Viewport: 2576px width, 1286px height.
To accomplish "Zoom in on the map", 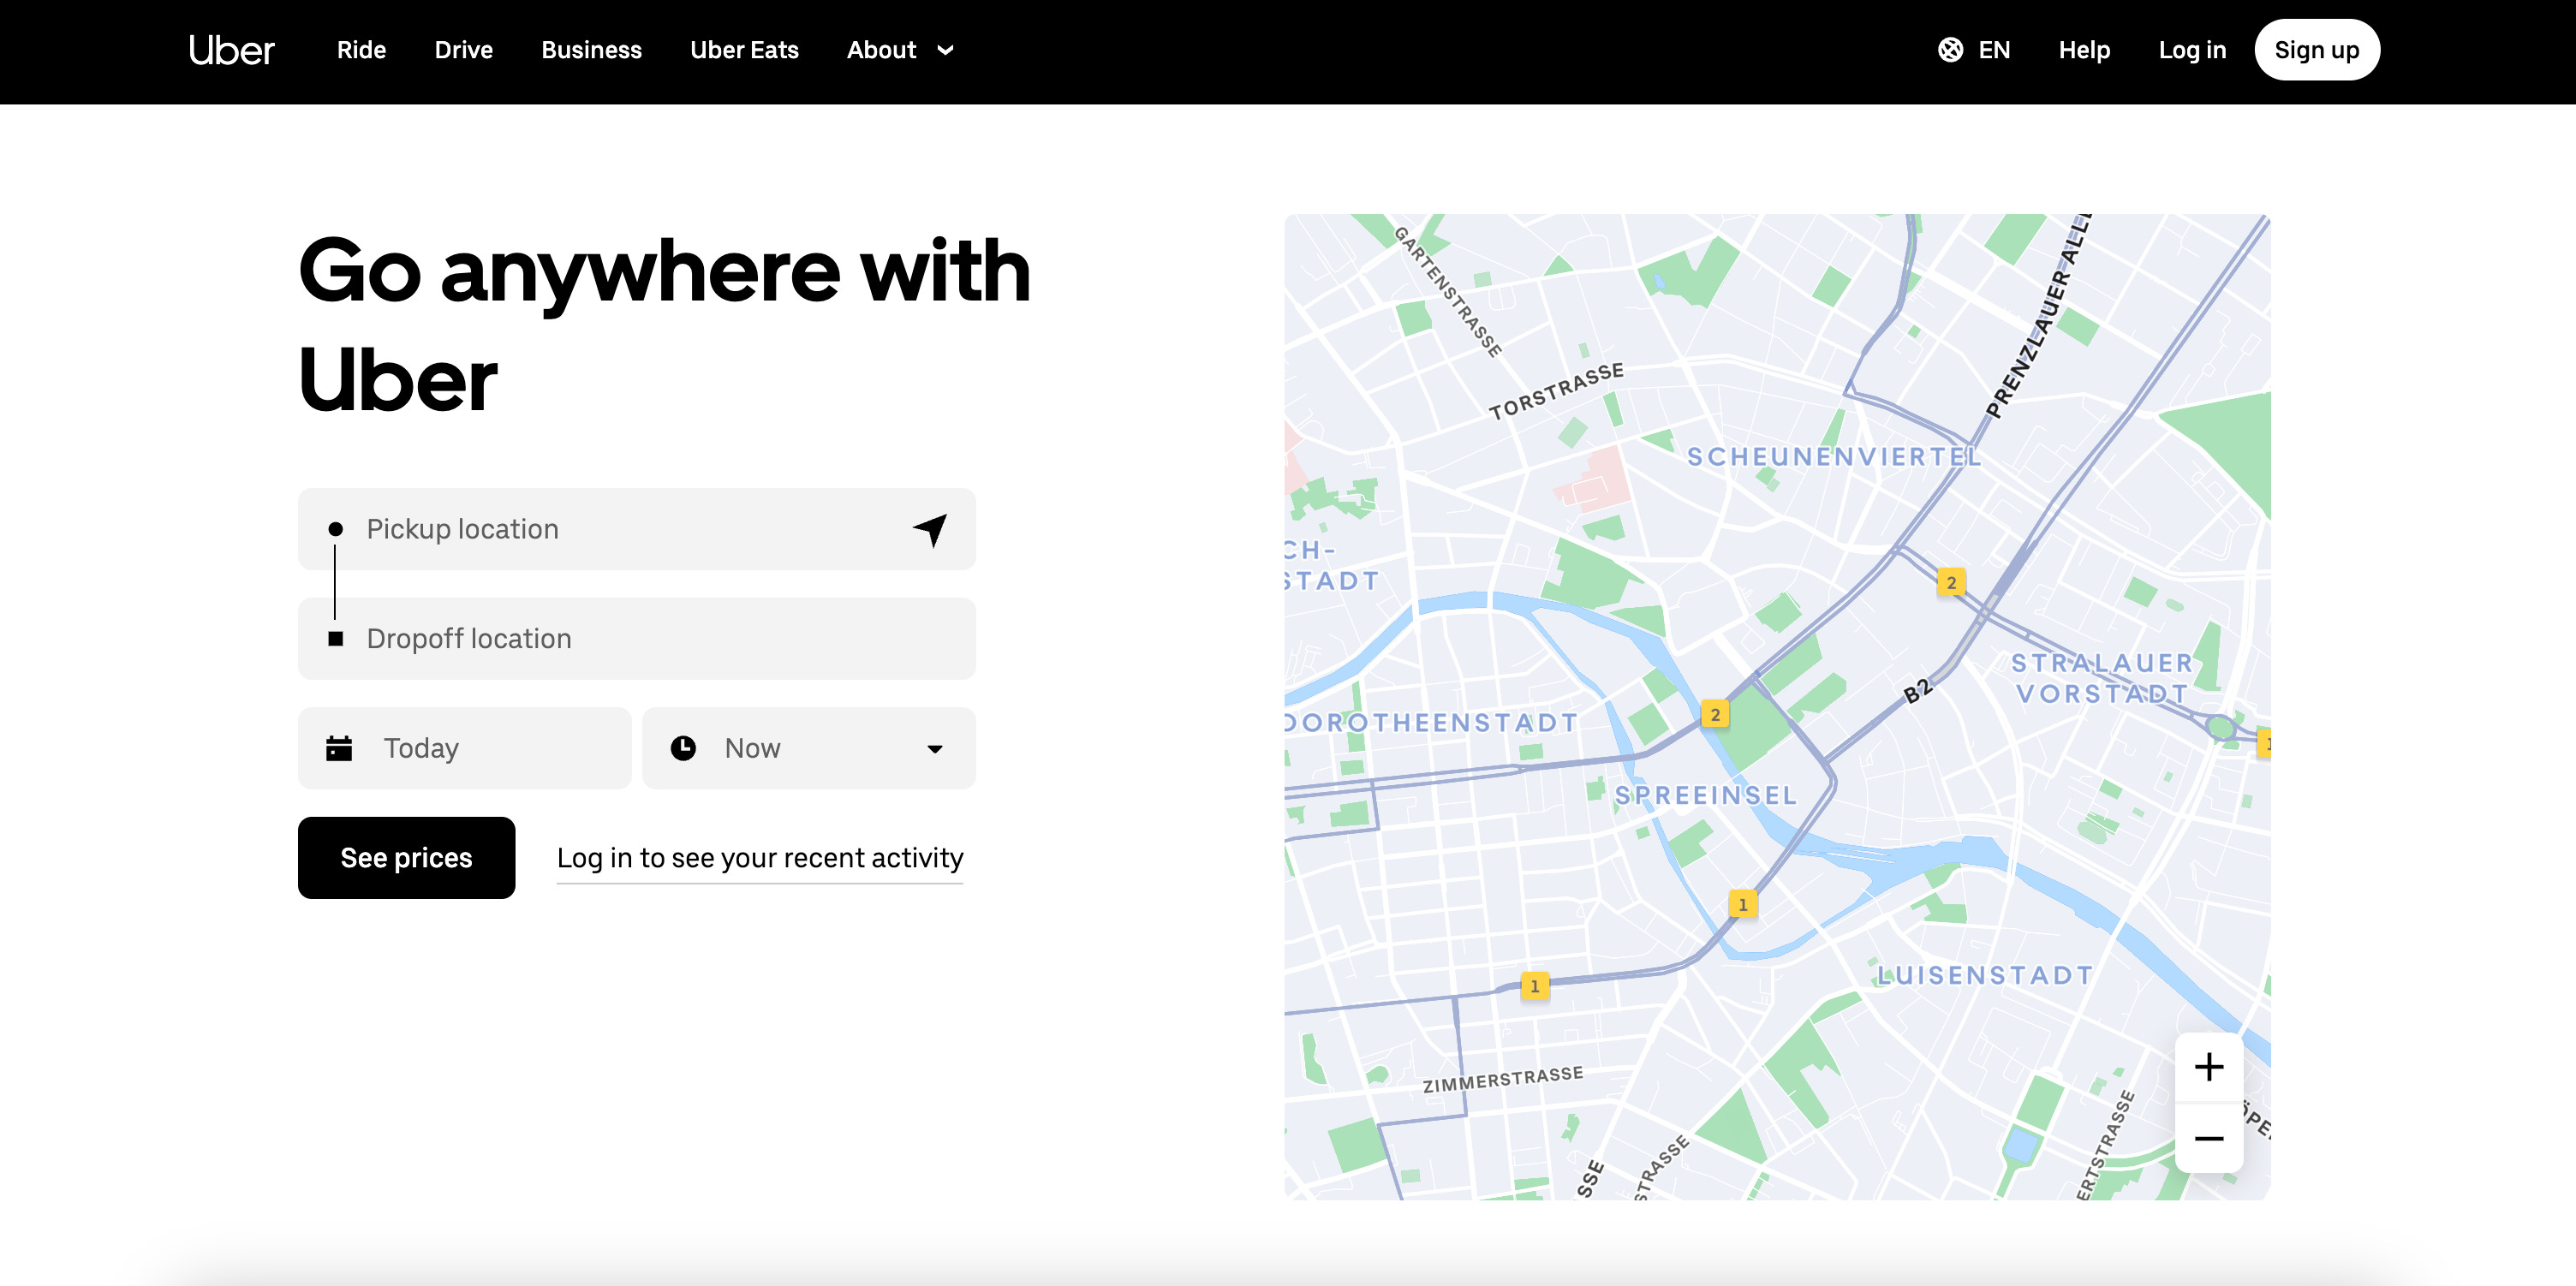I will pos(2208,1067).
